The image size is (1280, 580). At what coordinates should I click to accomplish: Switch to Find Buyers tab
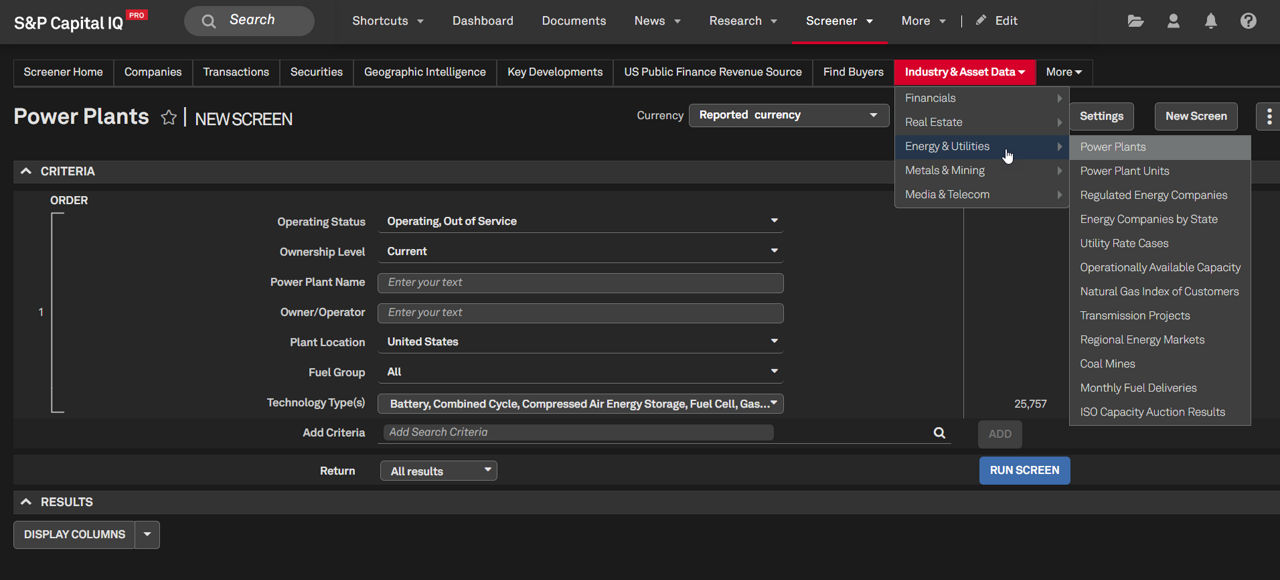tap(853, 72)
